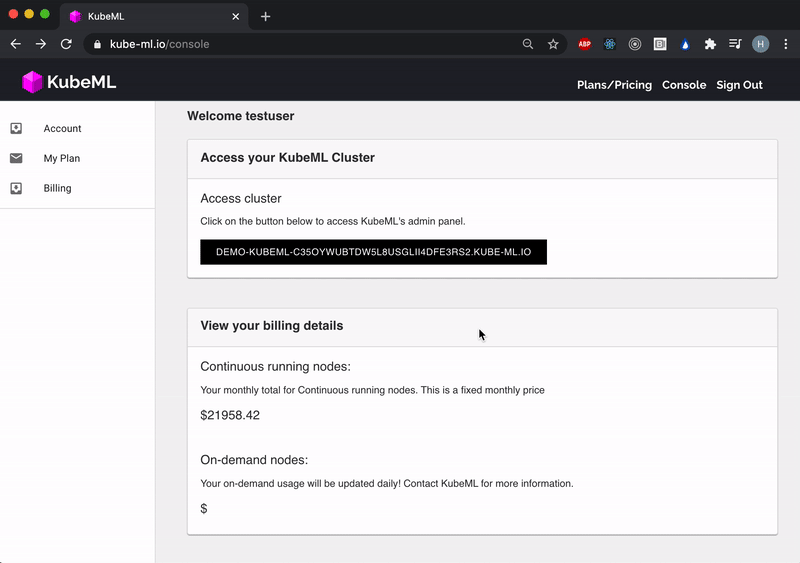Click the browser forward arrow

coord(41,44)
